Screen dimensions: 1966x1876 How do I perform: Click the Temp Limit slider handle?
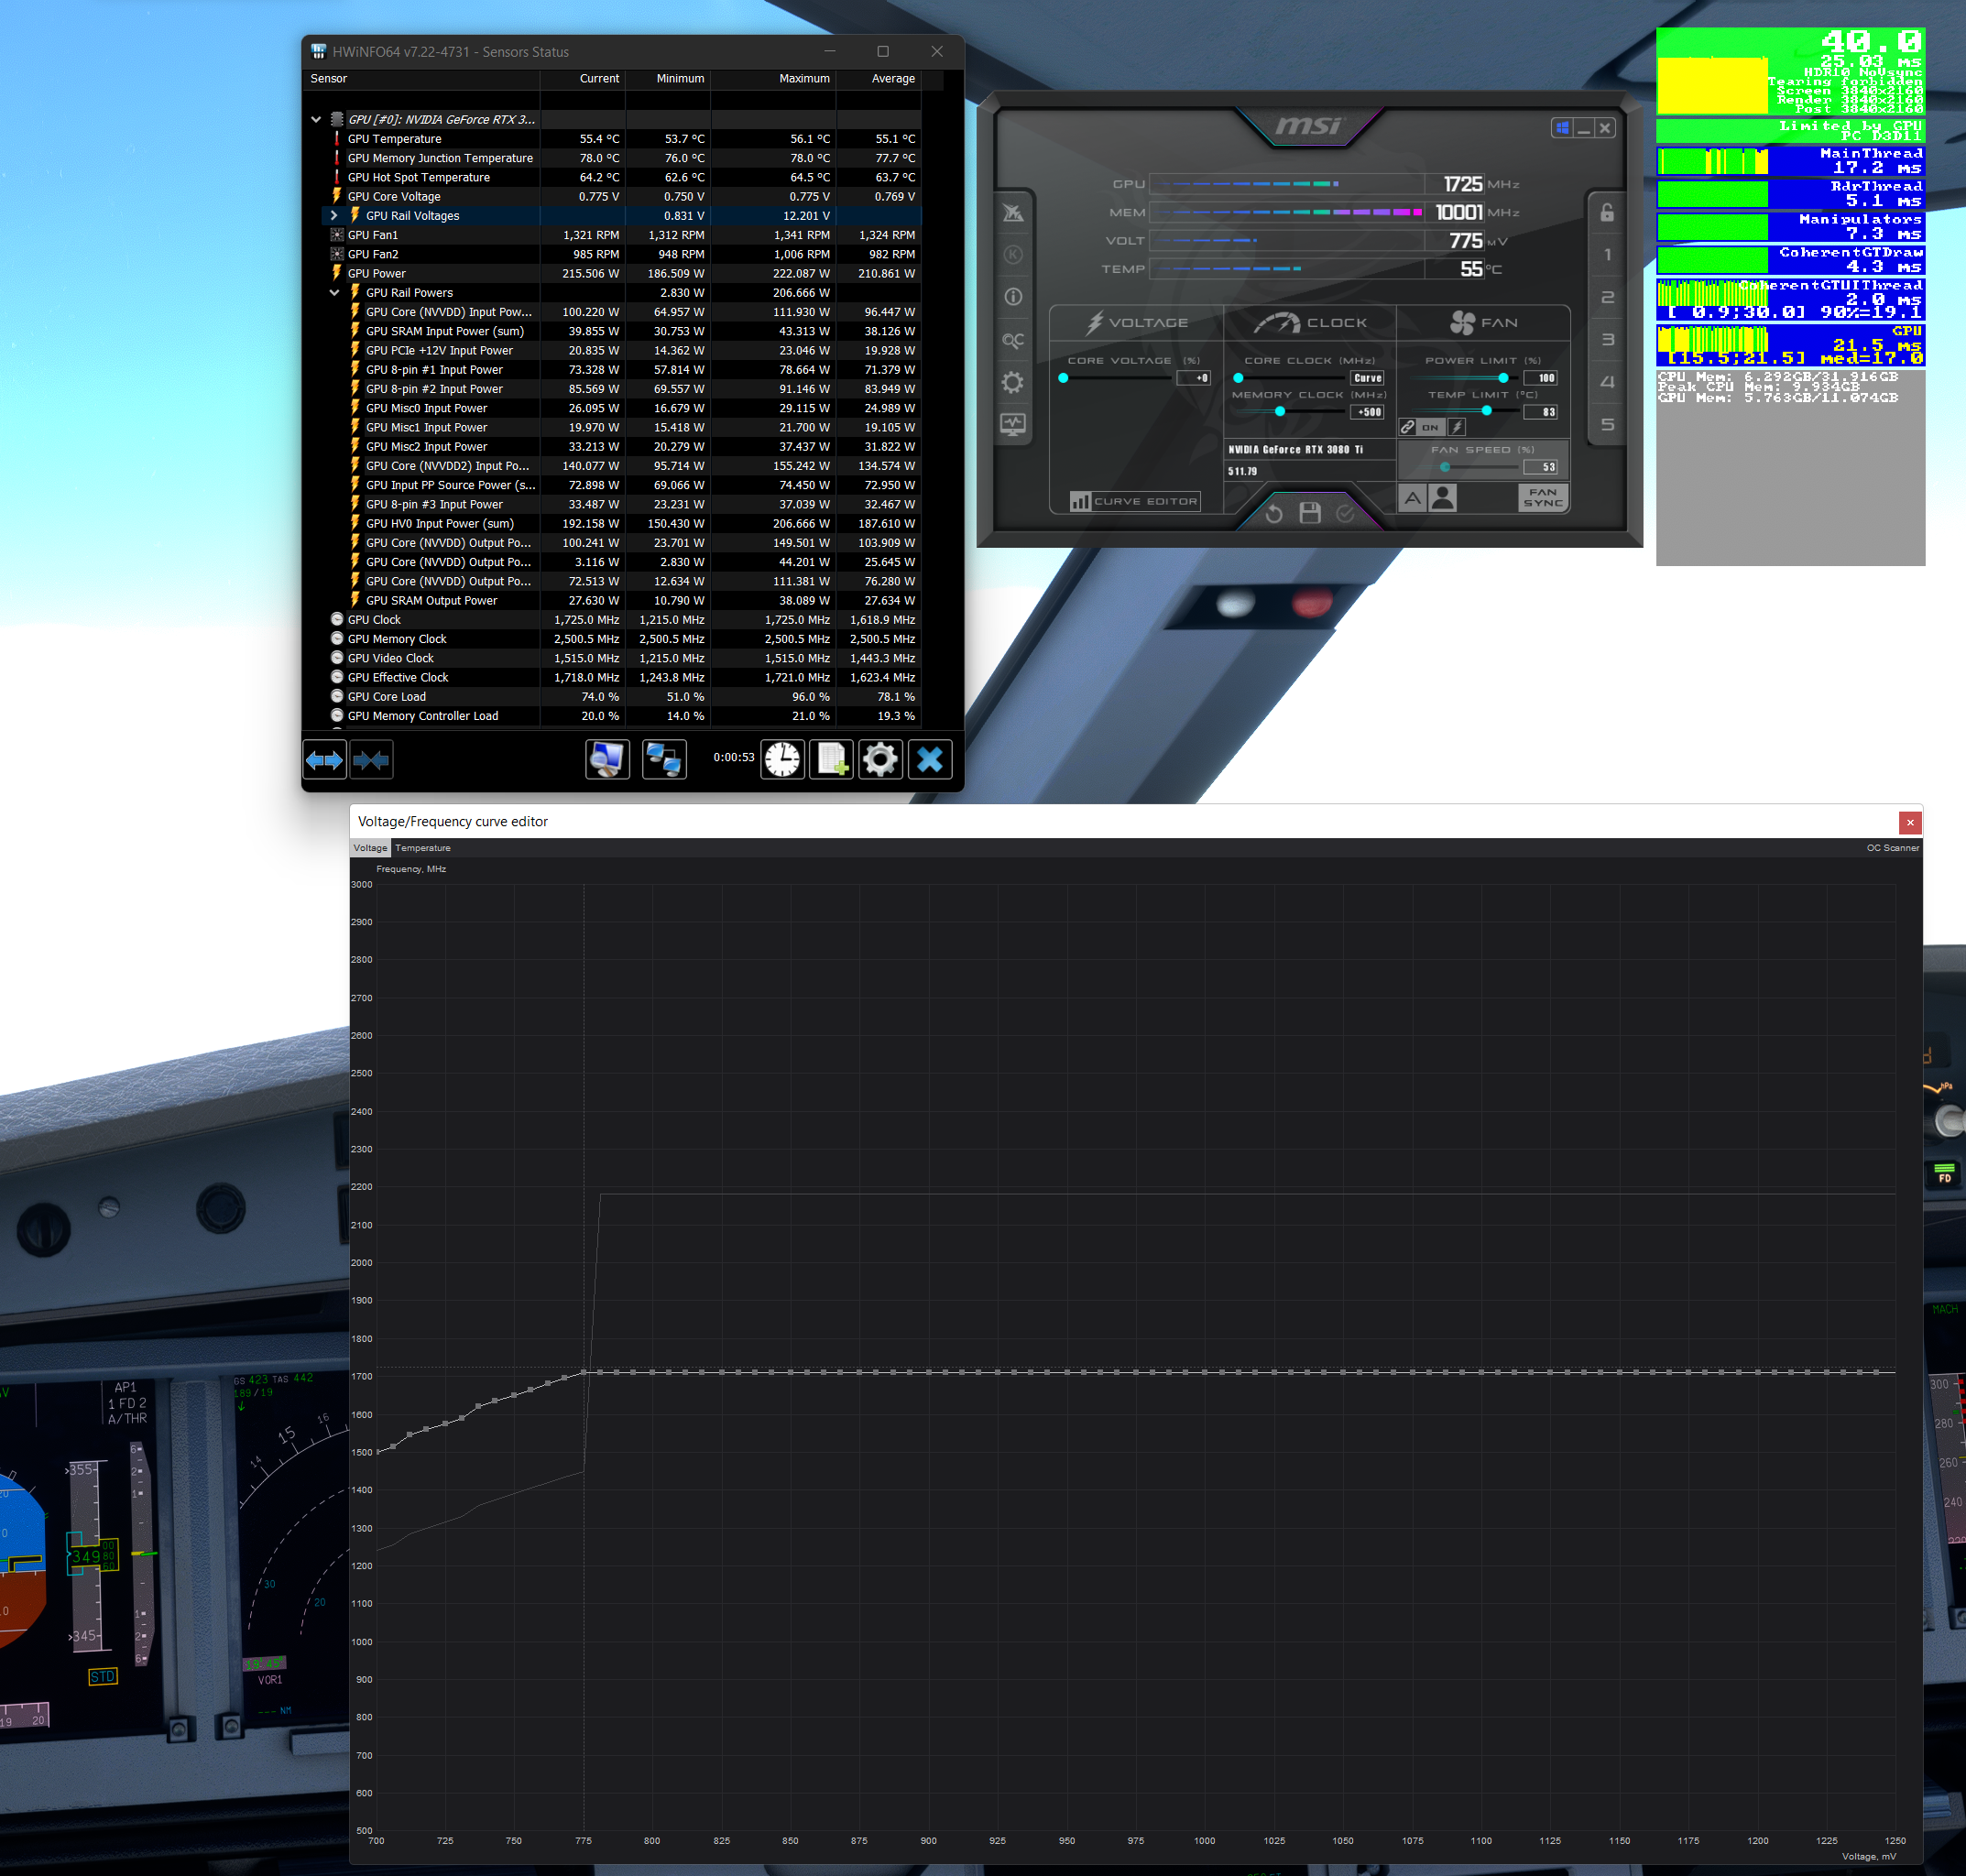pyautogui.click(x=1487, y=412)
